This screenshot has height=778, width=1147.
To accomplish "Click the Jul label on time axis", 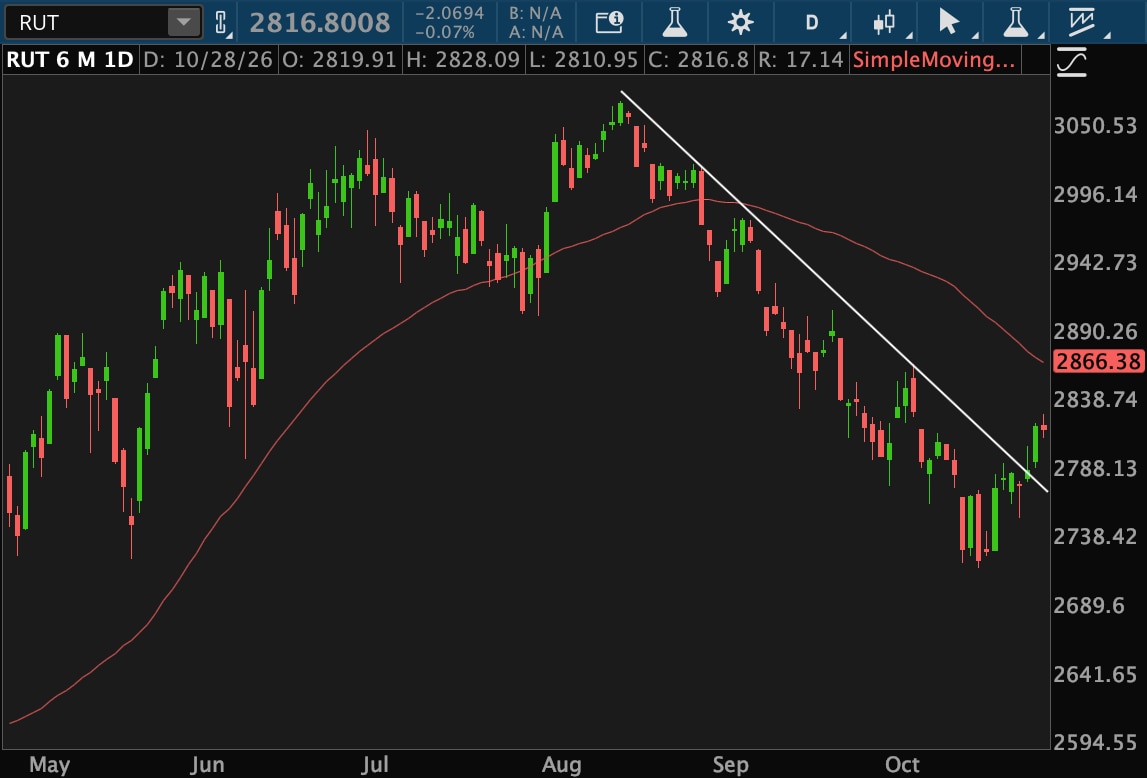I will click(374, 765).
